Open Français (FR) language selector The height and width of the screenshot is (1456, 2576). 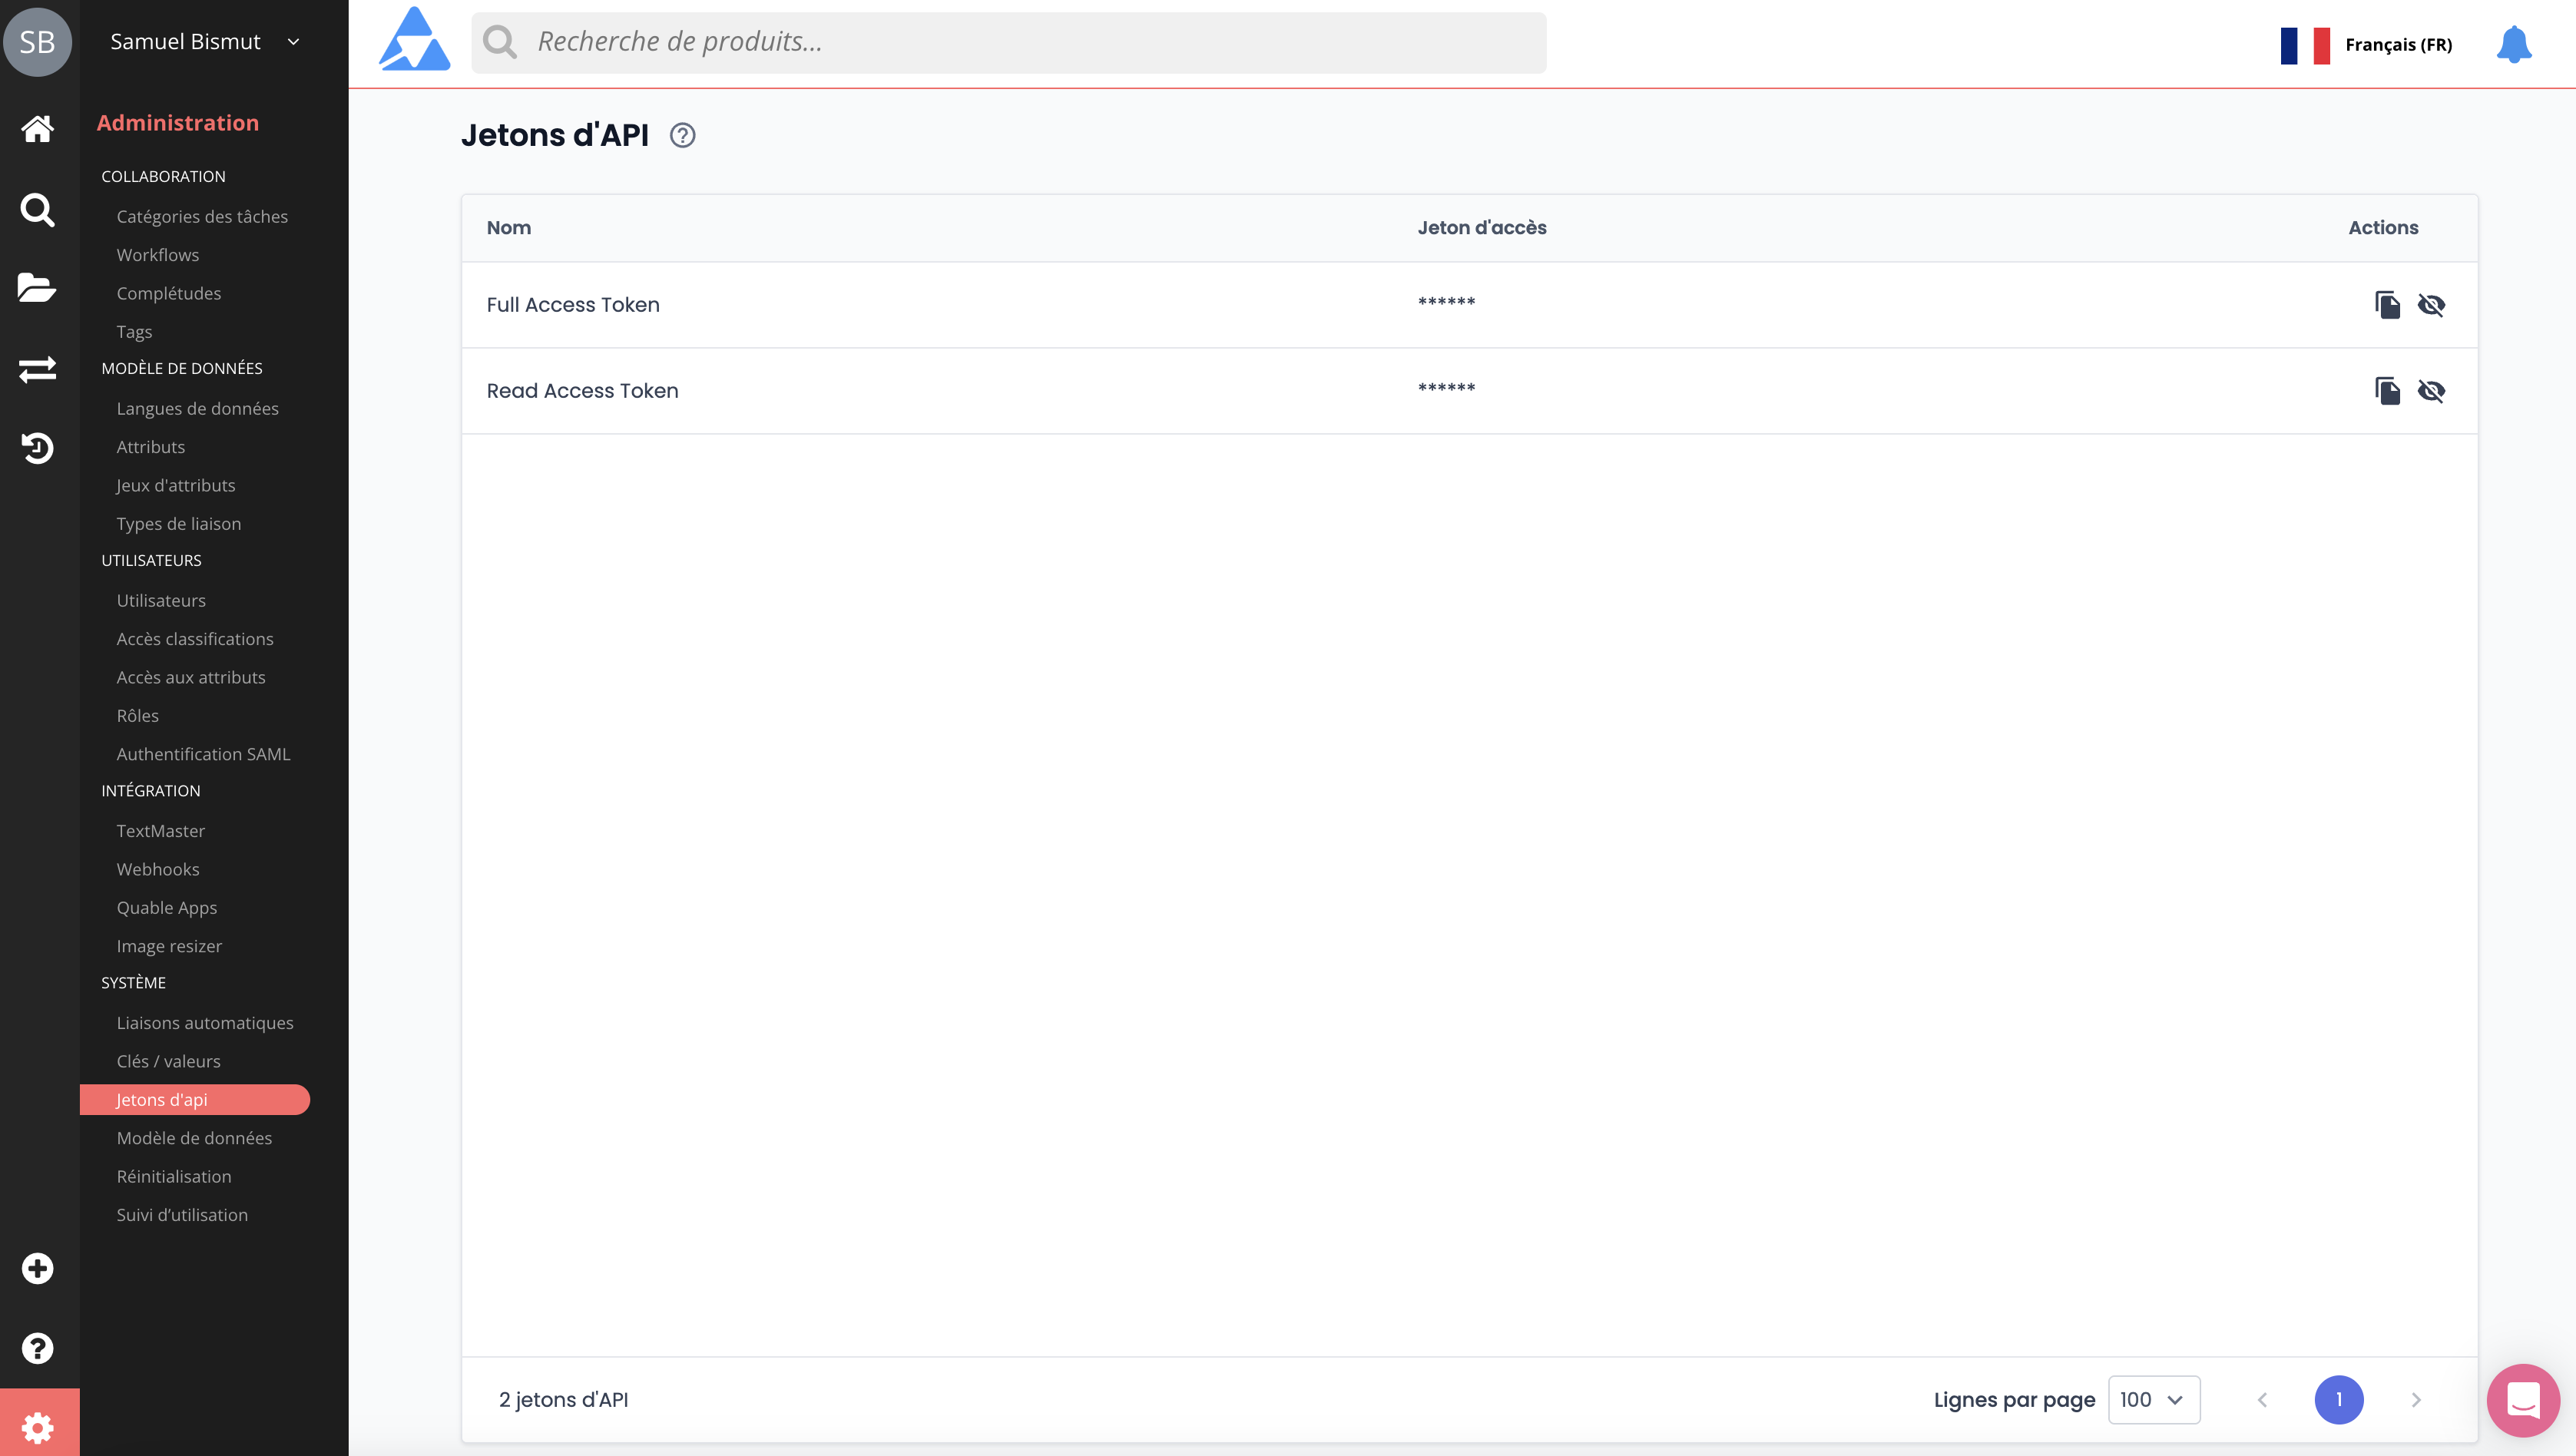click(x=2366, y=45)
